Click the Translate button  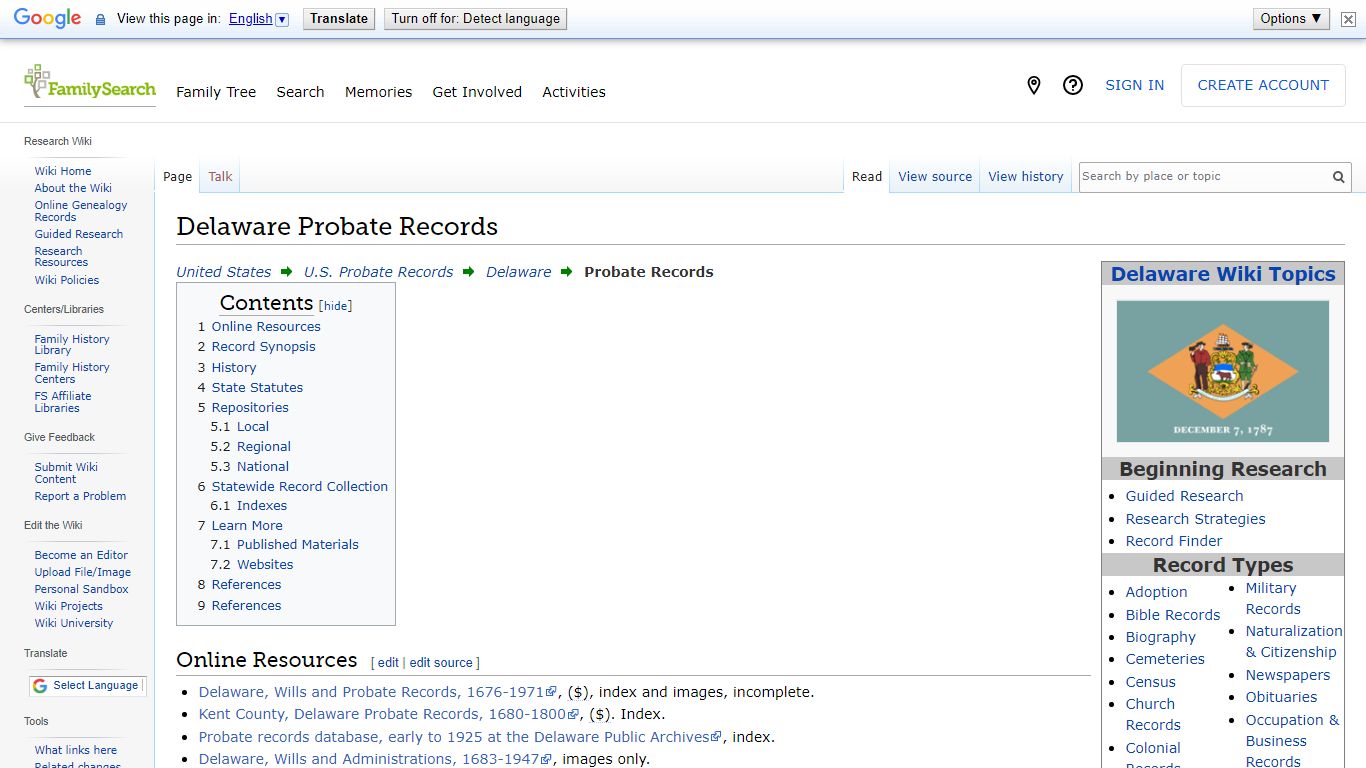[339, 19]
